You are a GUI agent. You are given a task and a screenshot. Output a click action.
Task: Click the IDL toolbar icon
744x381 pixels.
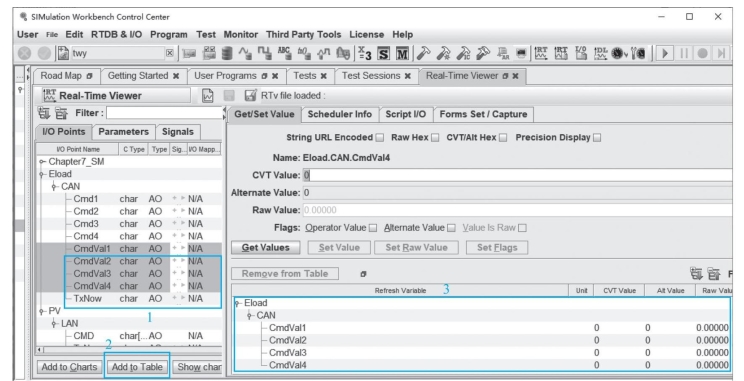click(600, 54)
